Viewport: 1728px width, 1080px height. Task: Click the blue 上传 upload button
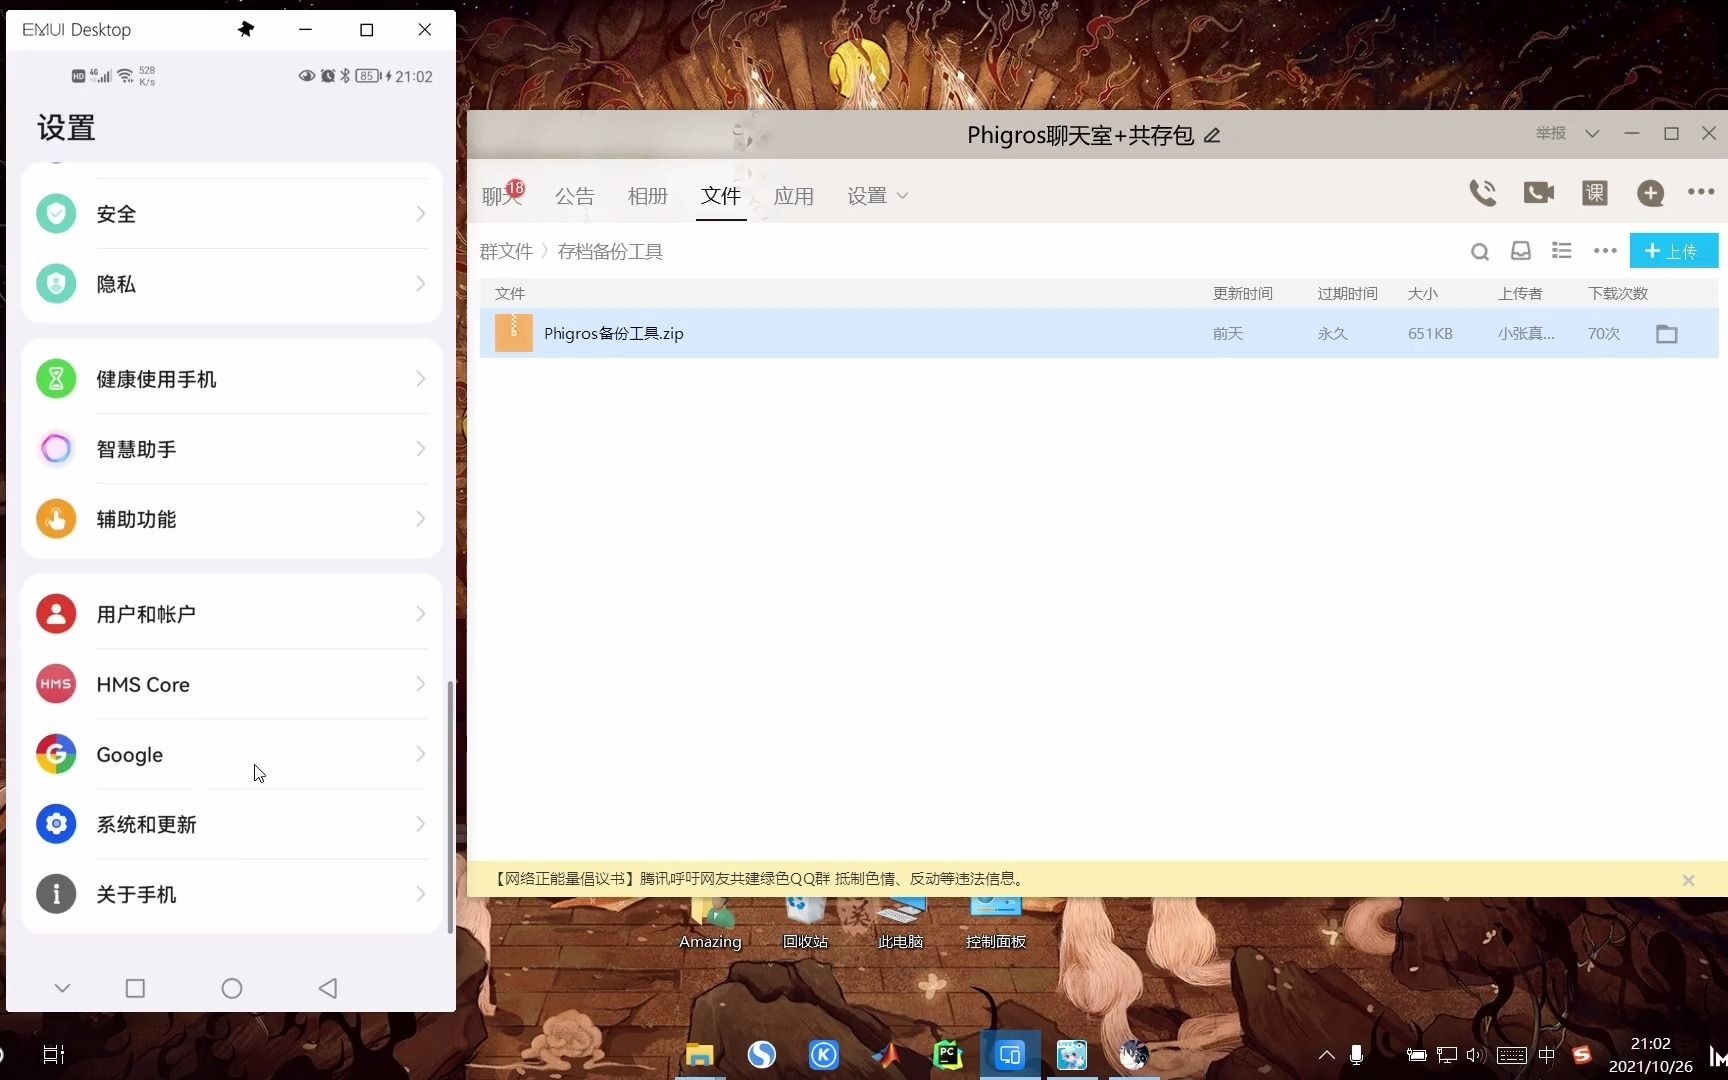[x=1673, y=251]
